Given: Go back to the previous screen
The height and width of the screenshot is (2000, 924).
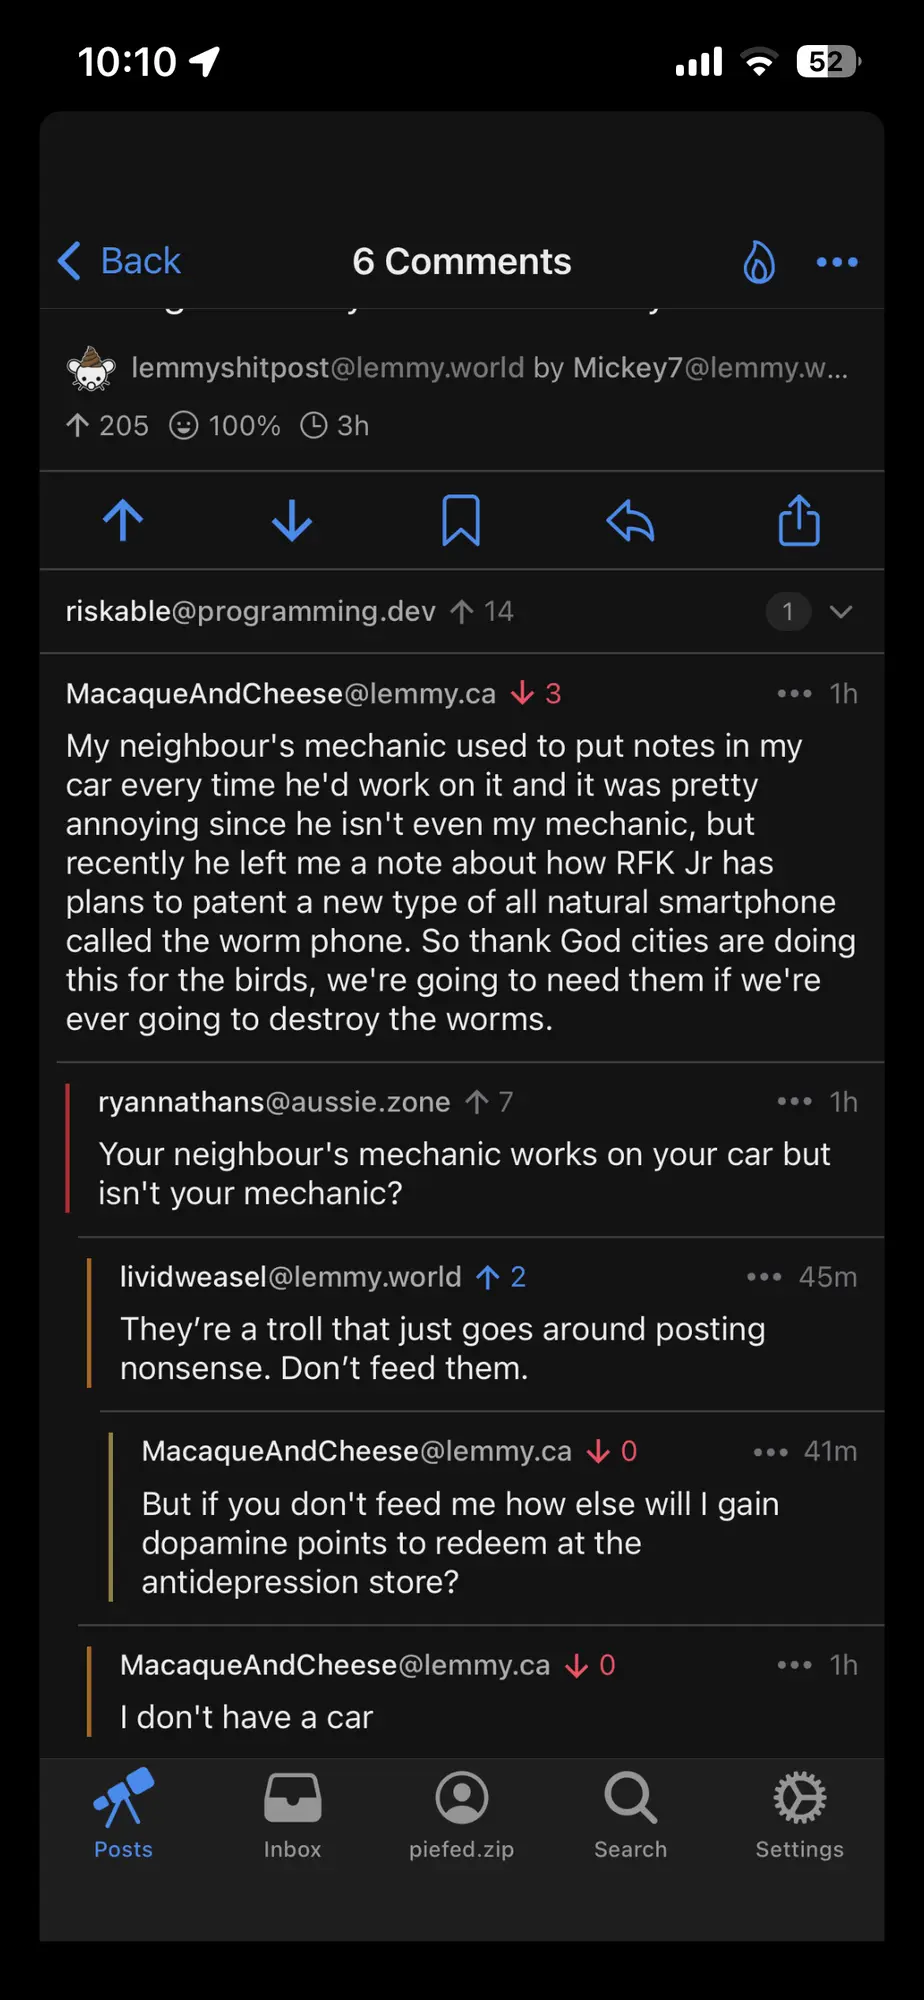Looking at the screenshot, I should [120, 262].
